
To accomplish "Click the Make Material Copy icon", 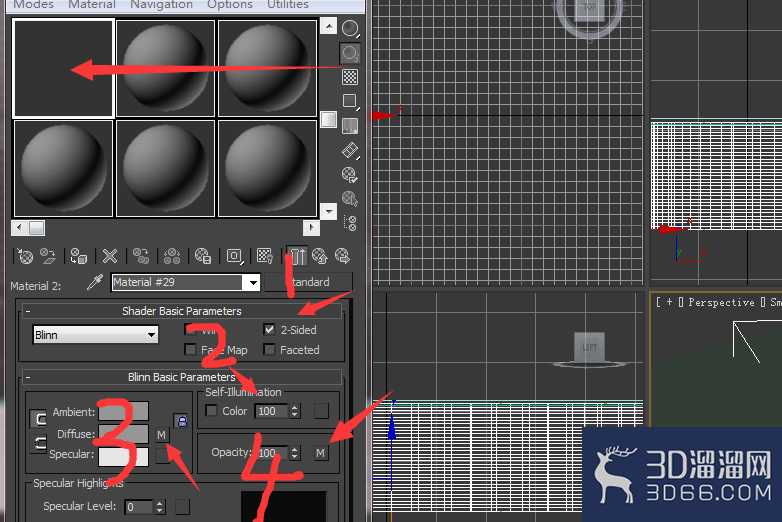I will point(141,256).
